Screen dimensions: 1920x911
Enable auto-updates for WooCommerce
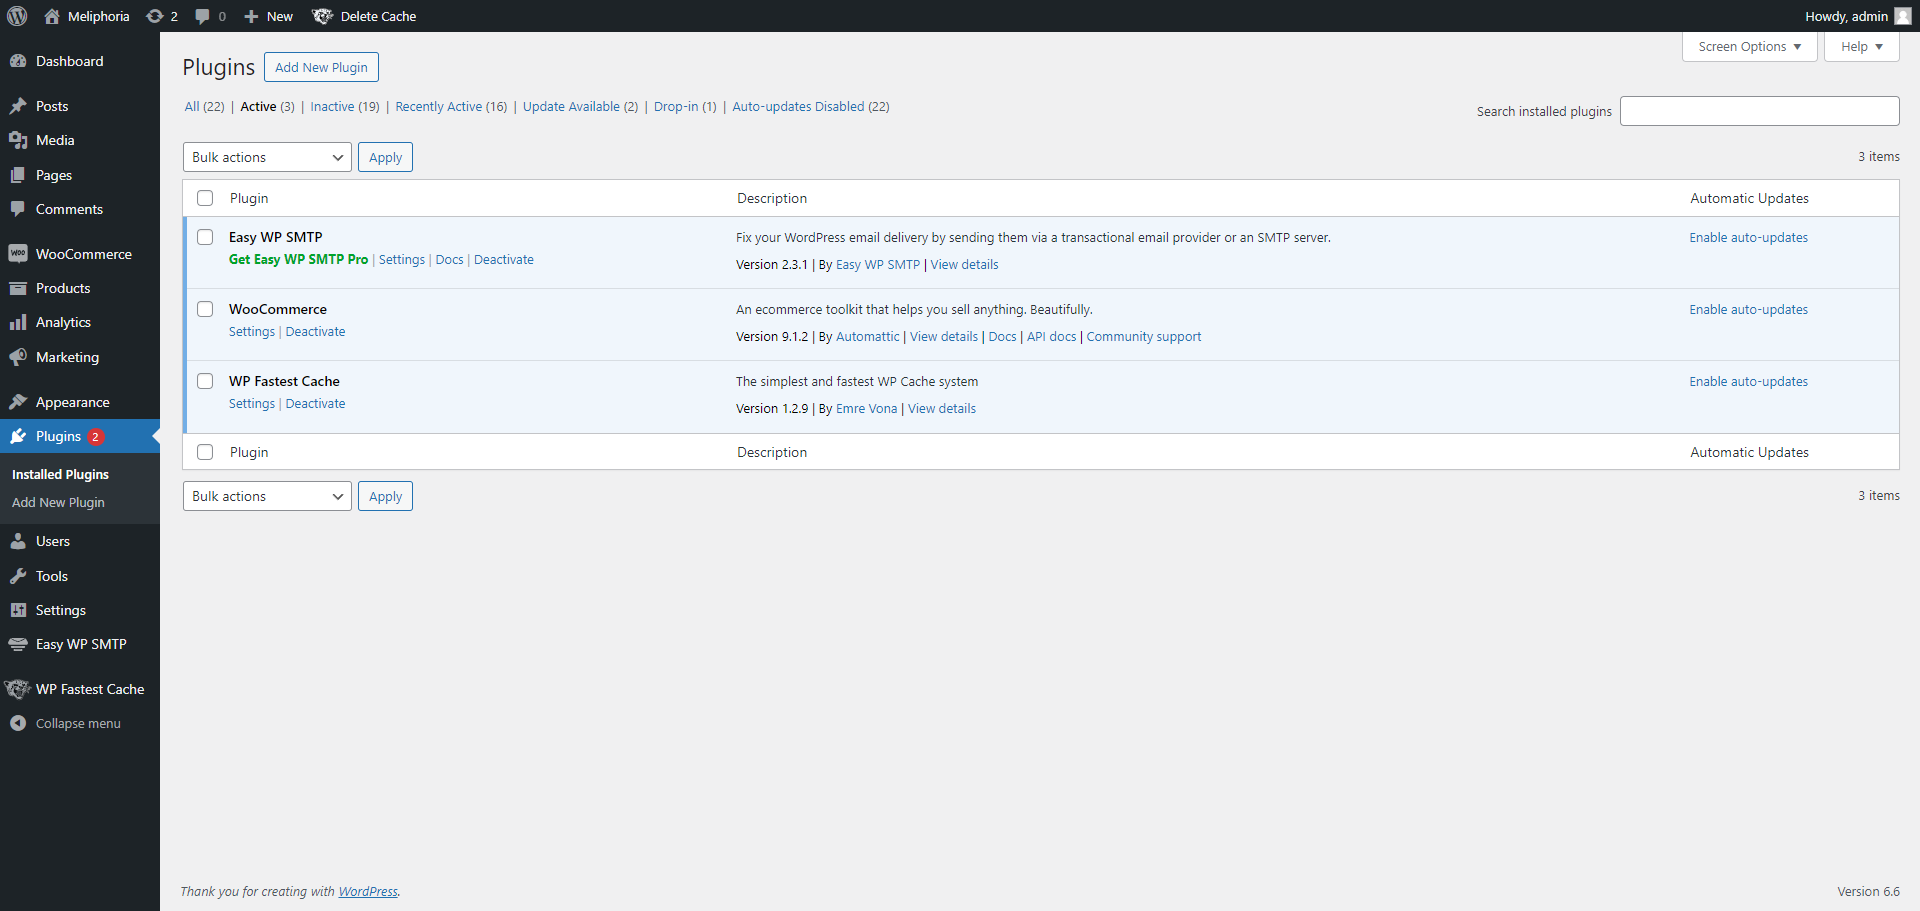1748,309
